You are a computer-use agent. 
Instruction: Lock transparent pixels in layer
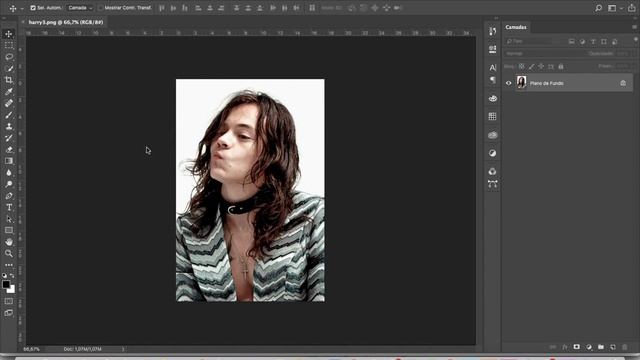(x=521, y=66)
